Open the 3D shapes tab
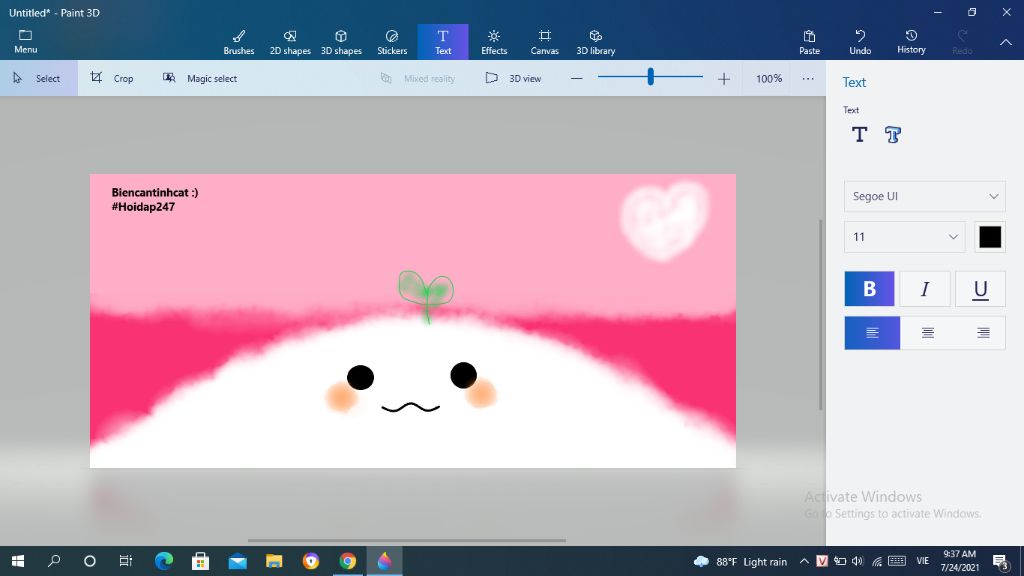Screen dimensions: 1024x576 pyautogui.click(x=341, y=42)
